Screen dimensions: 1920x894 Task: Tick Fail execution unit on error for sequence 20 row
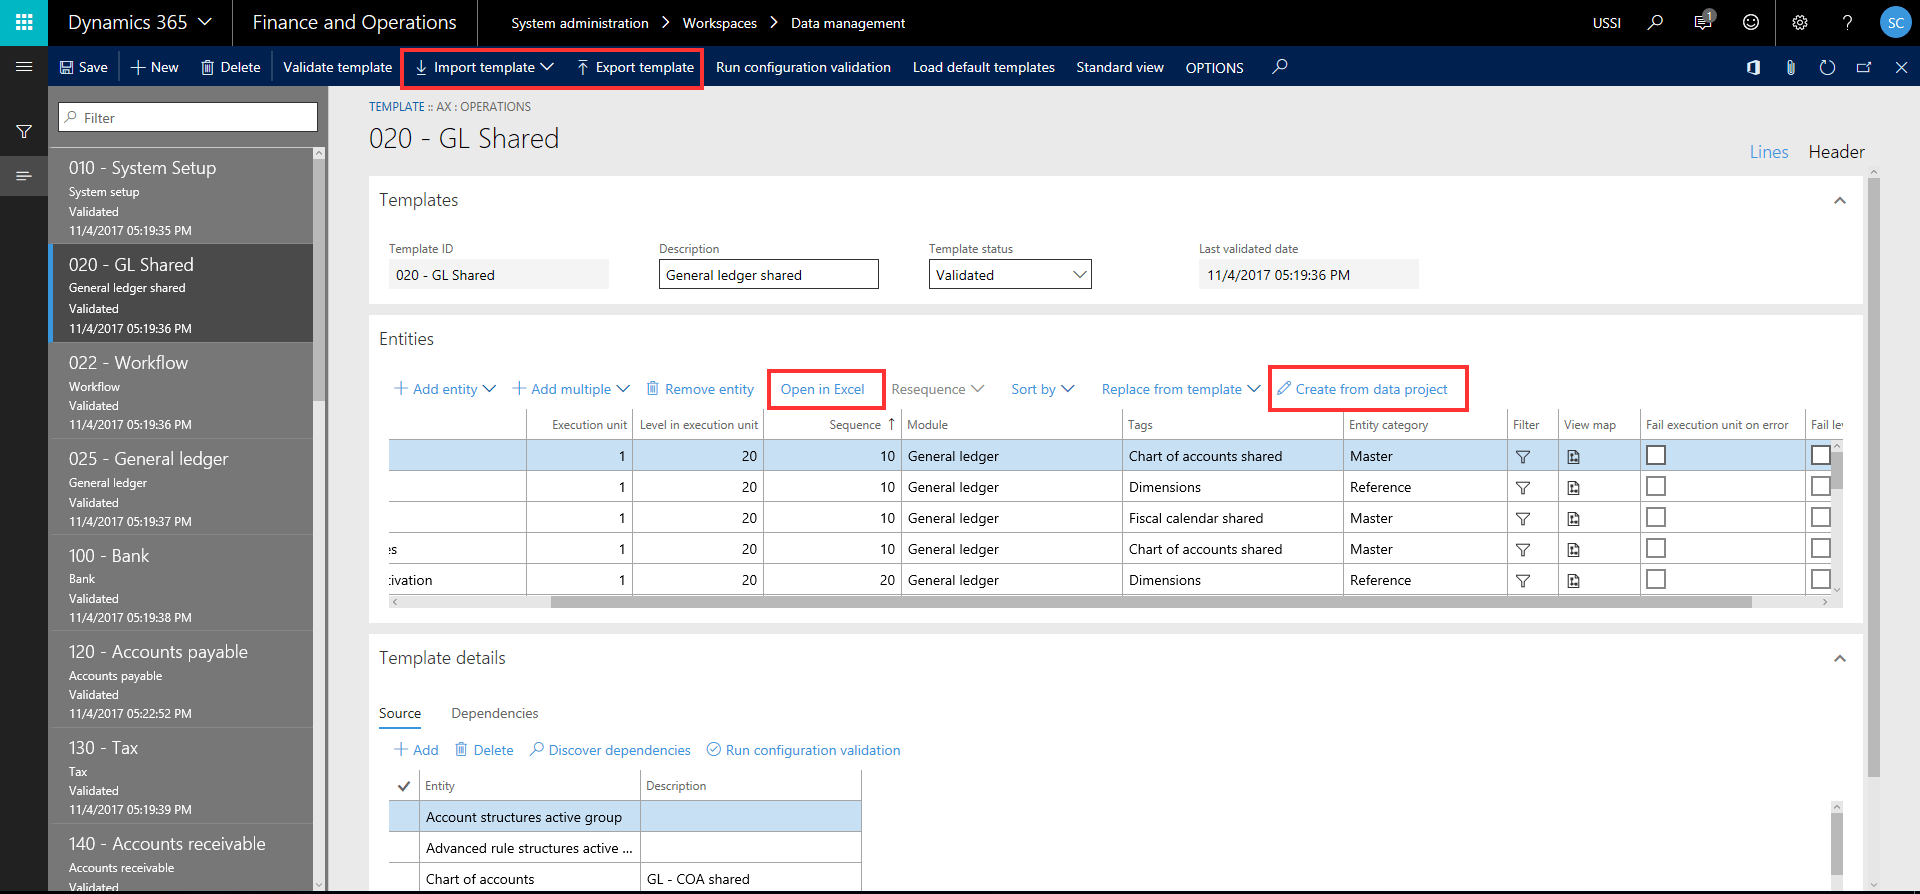pos(1656,579)
